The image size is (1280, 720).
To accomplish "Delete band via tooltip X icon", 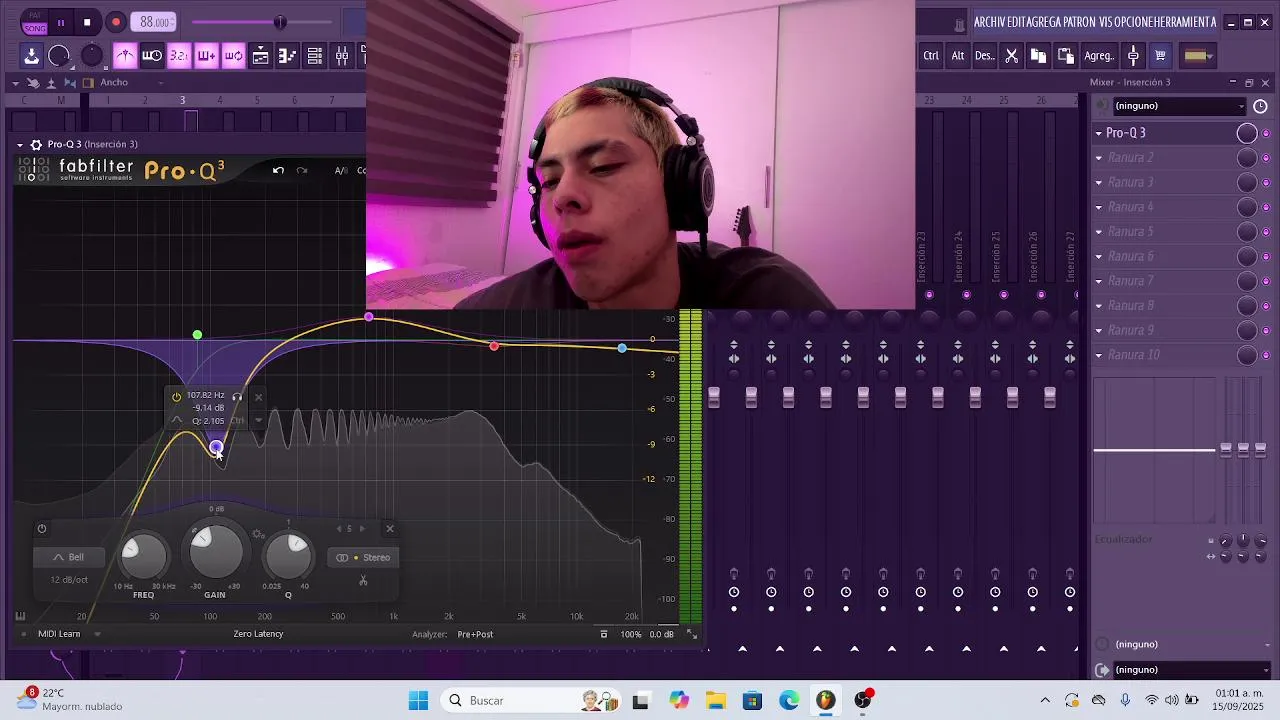I will (x=258, y=397).
